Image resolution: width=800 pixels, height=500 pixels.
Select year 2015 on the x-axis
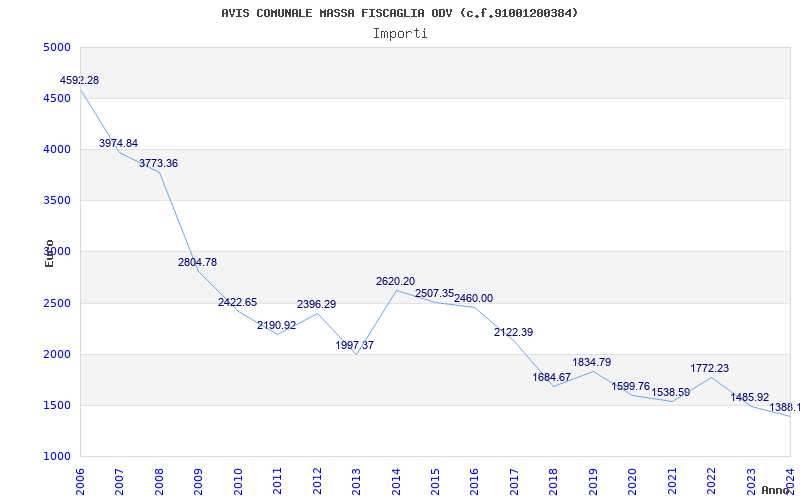(435, 481)
